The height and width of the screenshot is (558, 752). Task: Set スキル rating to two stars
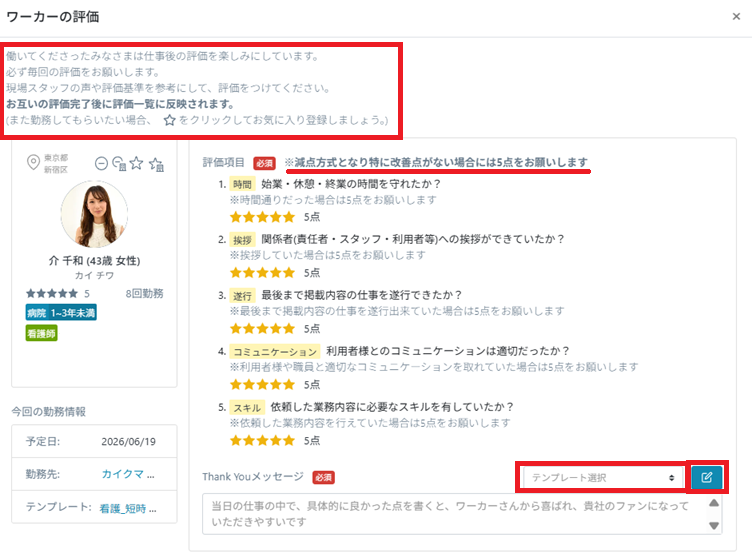click(249, 440)
